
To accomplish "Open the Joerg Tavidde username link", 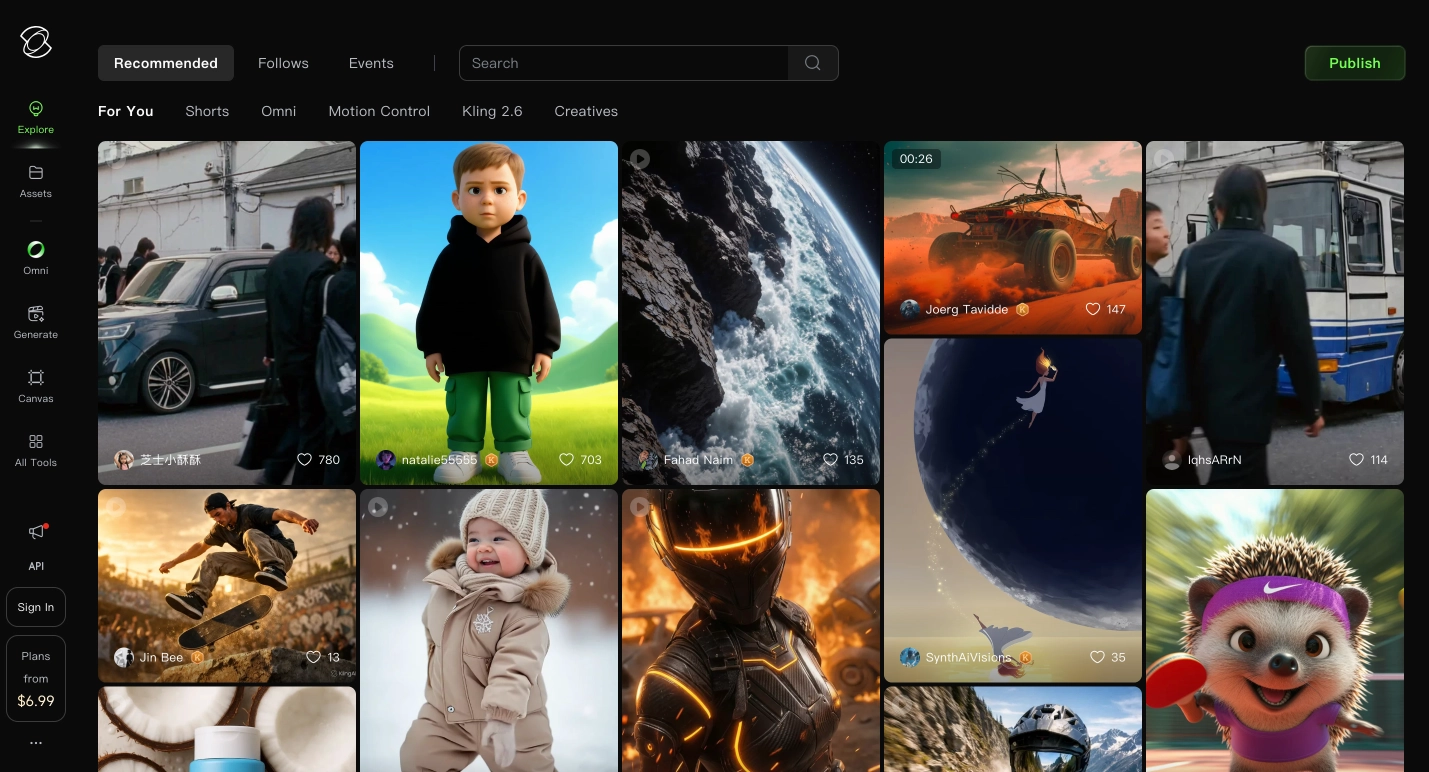I will 967,310.
